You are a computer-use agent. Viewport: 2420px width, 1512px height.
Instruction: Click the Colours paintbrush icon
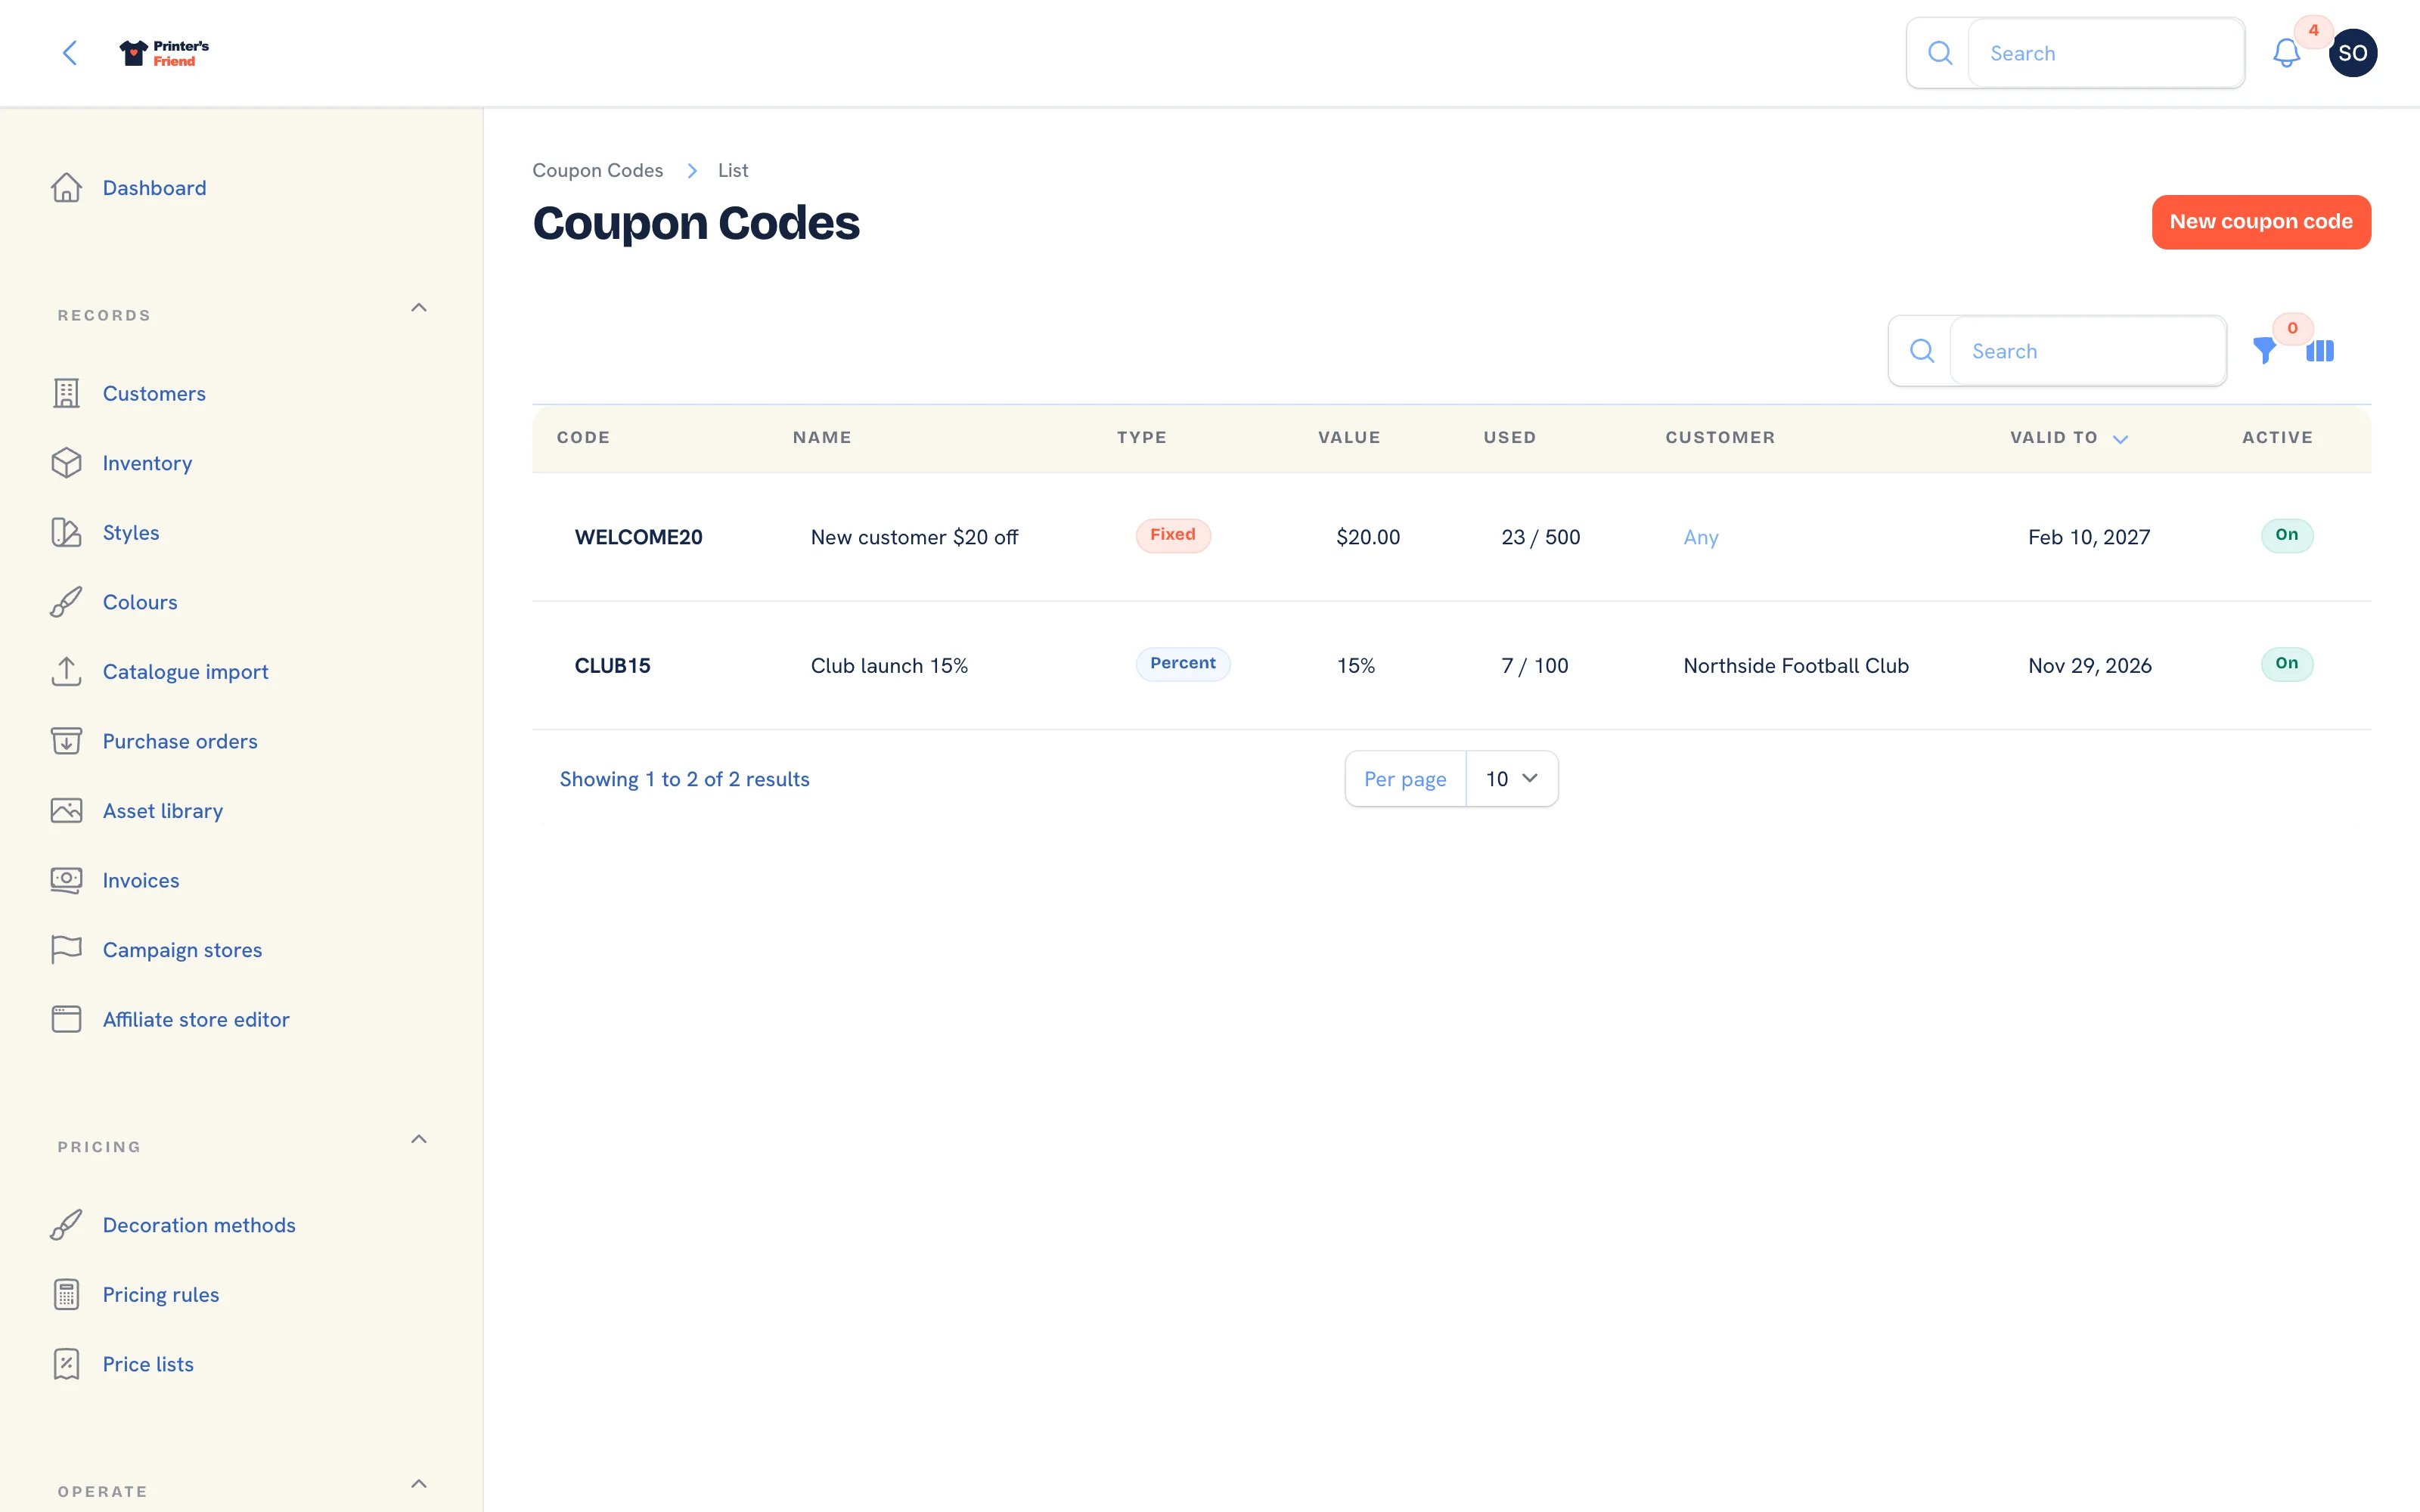click(66, 602)
